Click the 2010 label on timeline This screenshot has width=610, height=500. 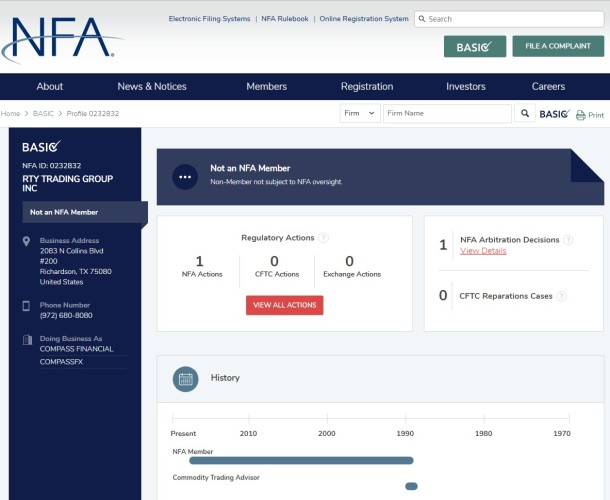pos(248,433)
